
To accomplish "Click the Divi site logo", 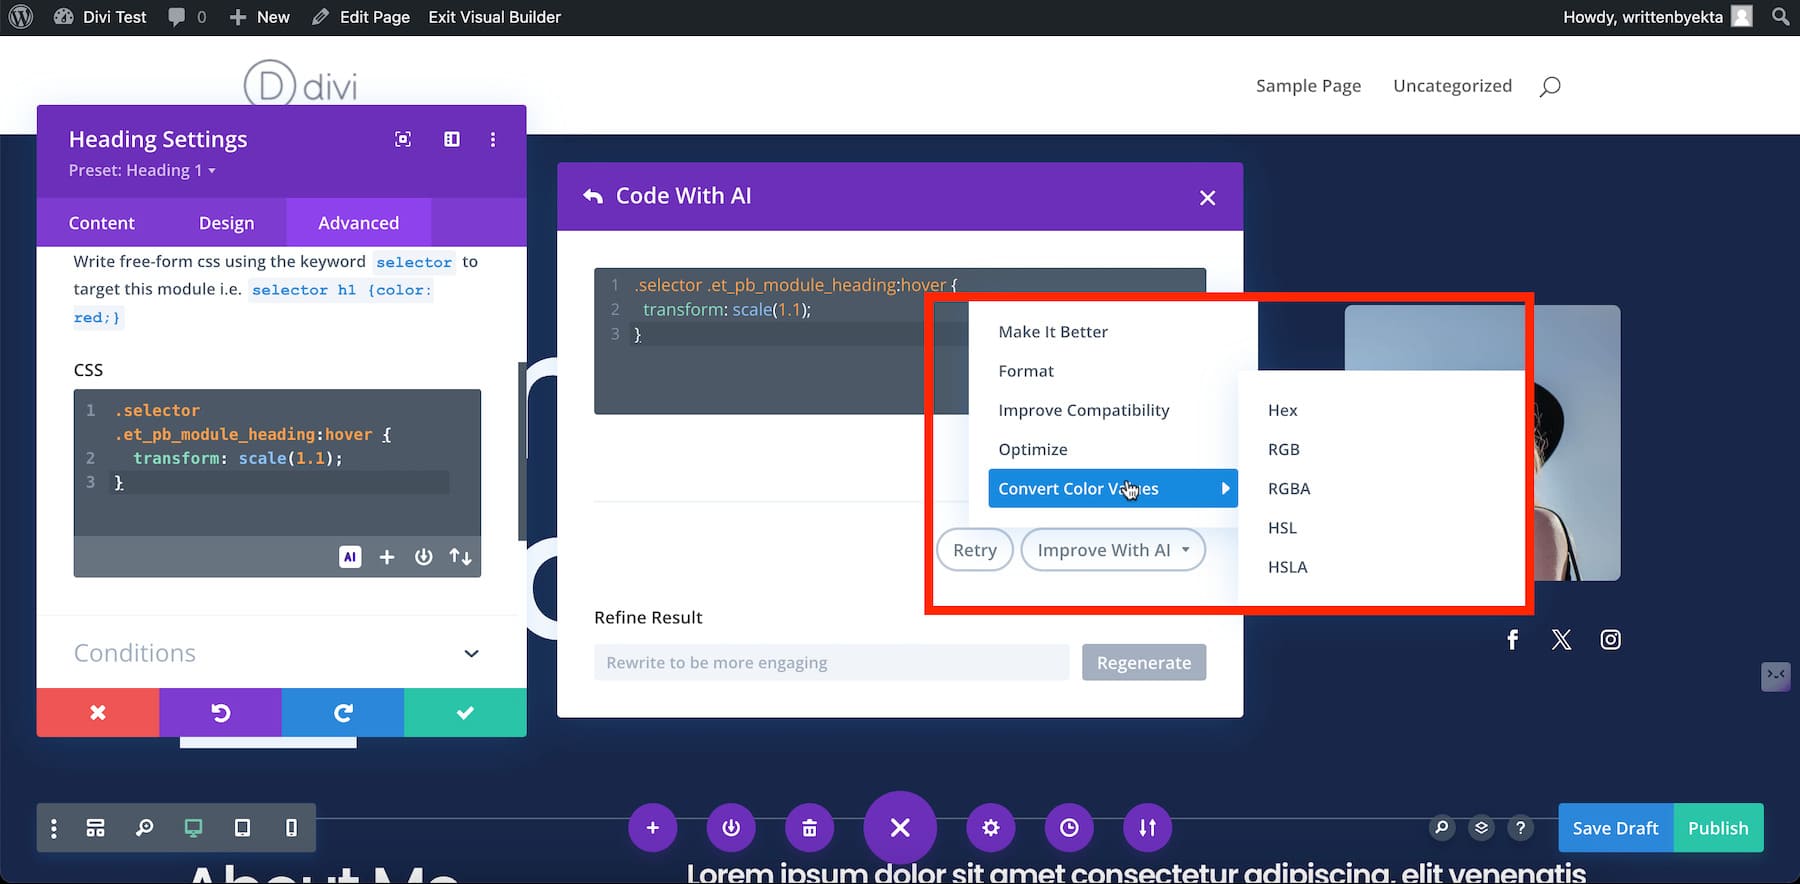I will 300,85.
